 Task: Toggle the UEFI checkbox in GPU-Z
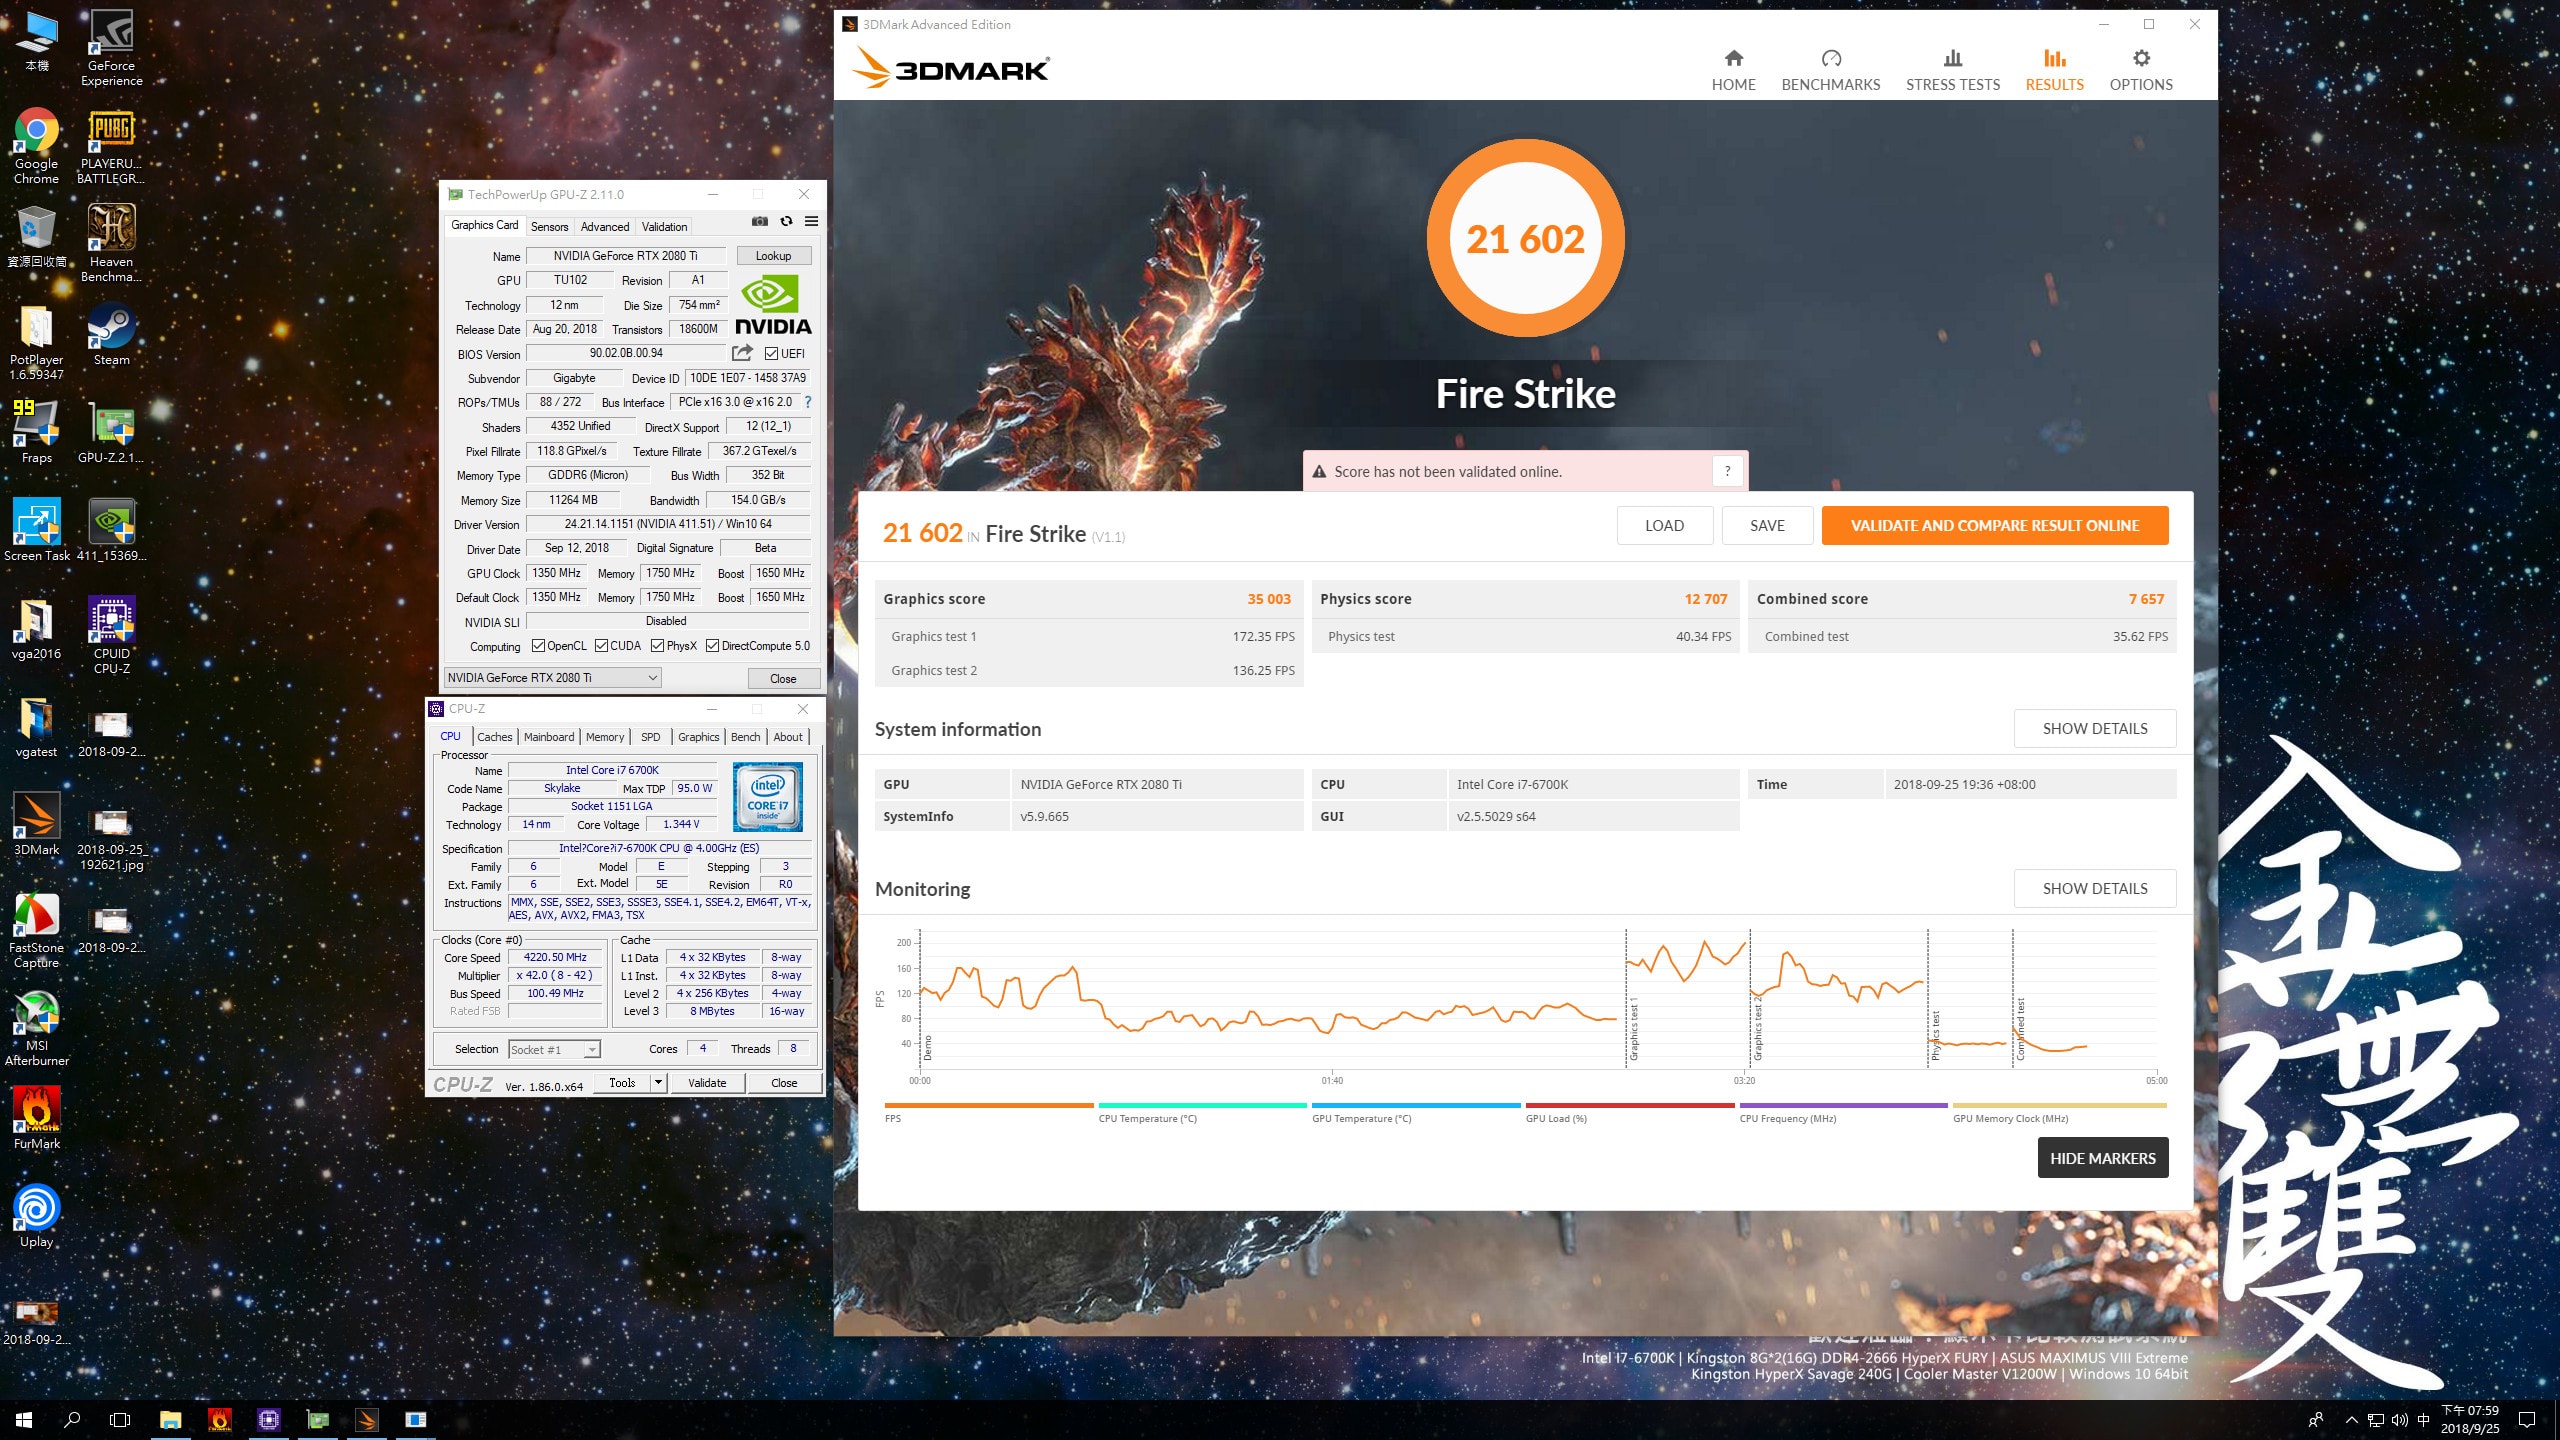coord(771,354)
